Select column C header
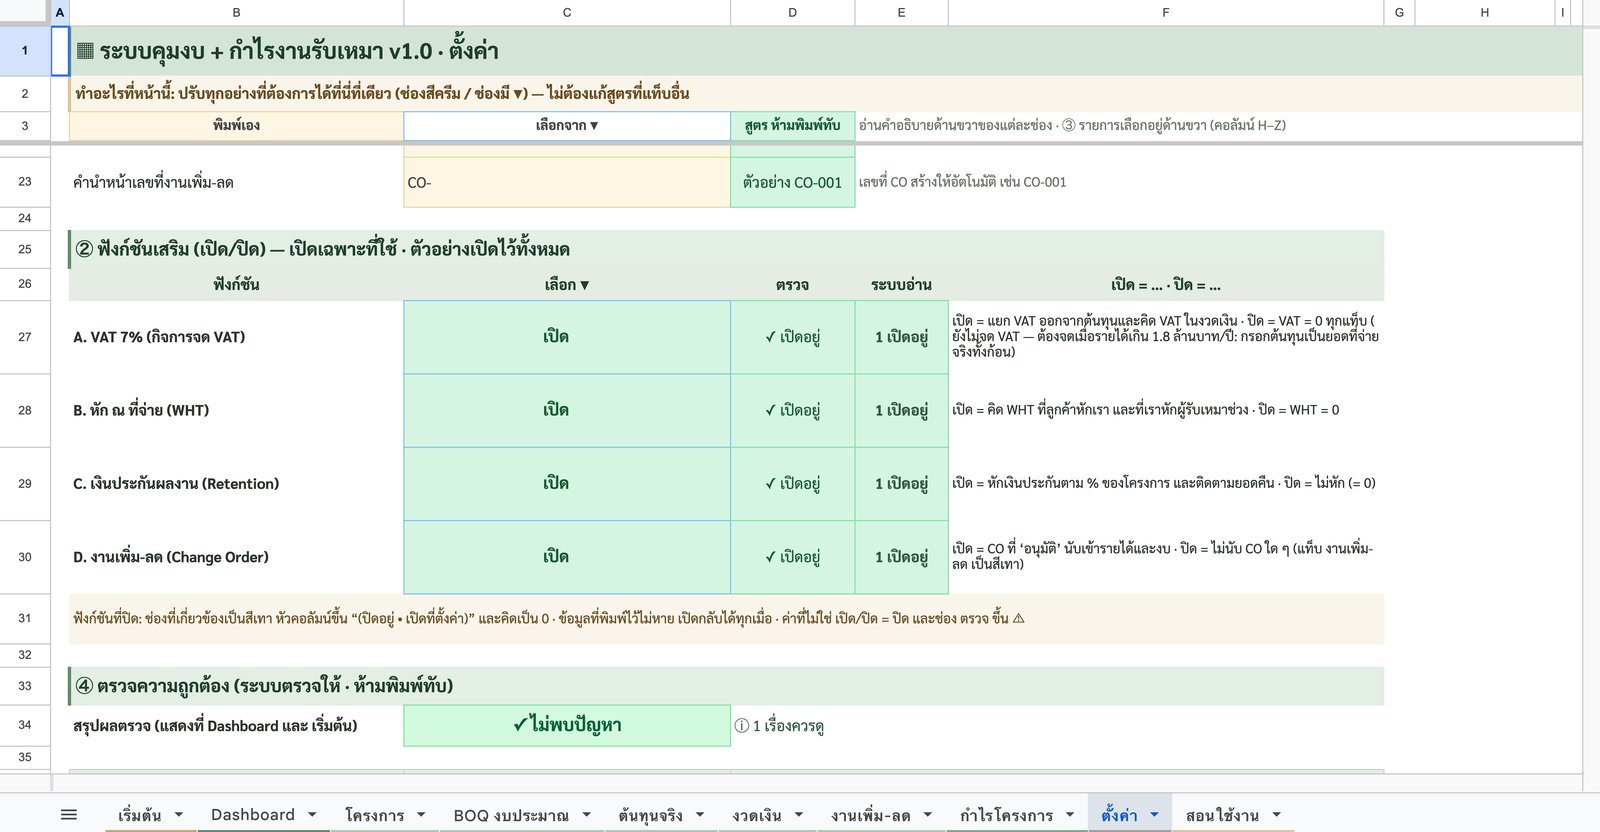The image size is (1600, 832). [567, 12]
